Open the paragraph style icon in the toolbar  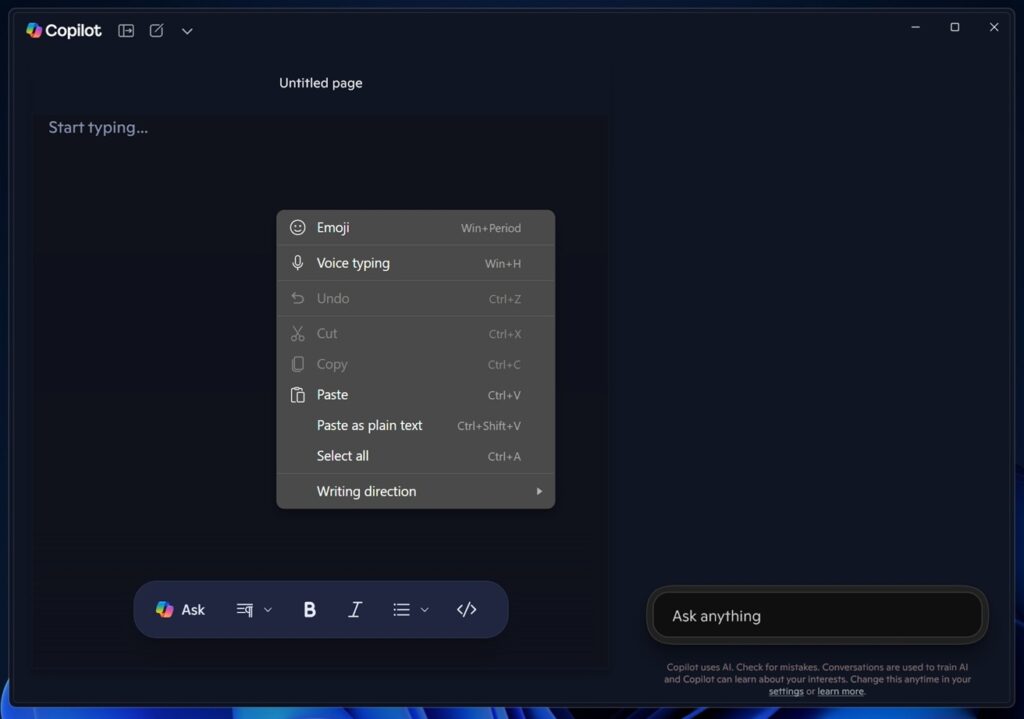(244, 609)
